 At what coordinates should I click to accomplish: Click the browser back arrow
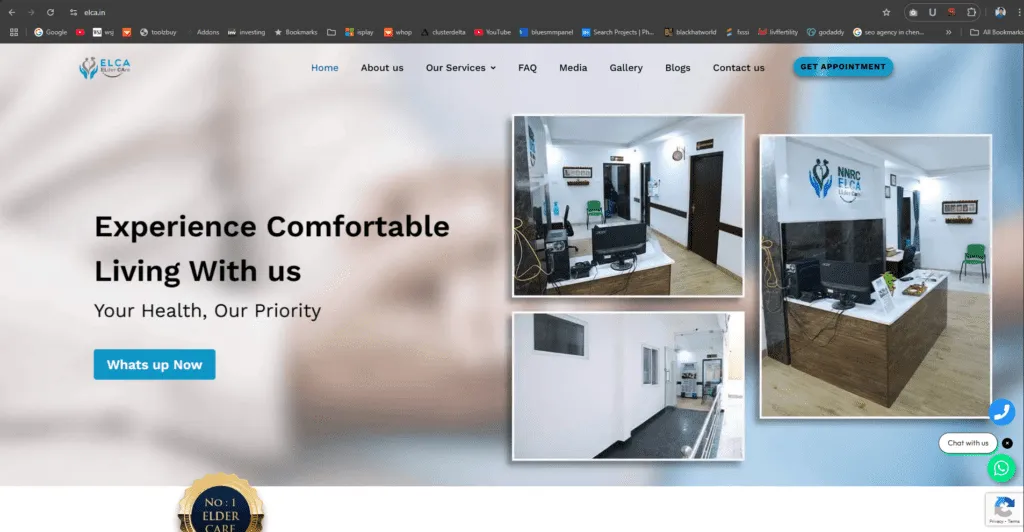(12, 12)
